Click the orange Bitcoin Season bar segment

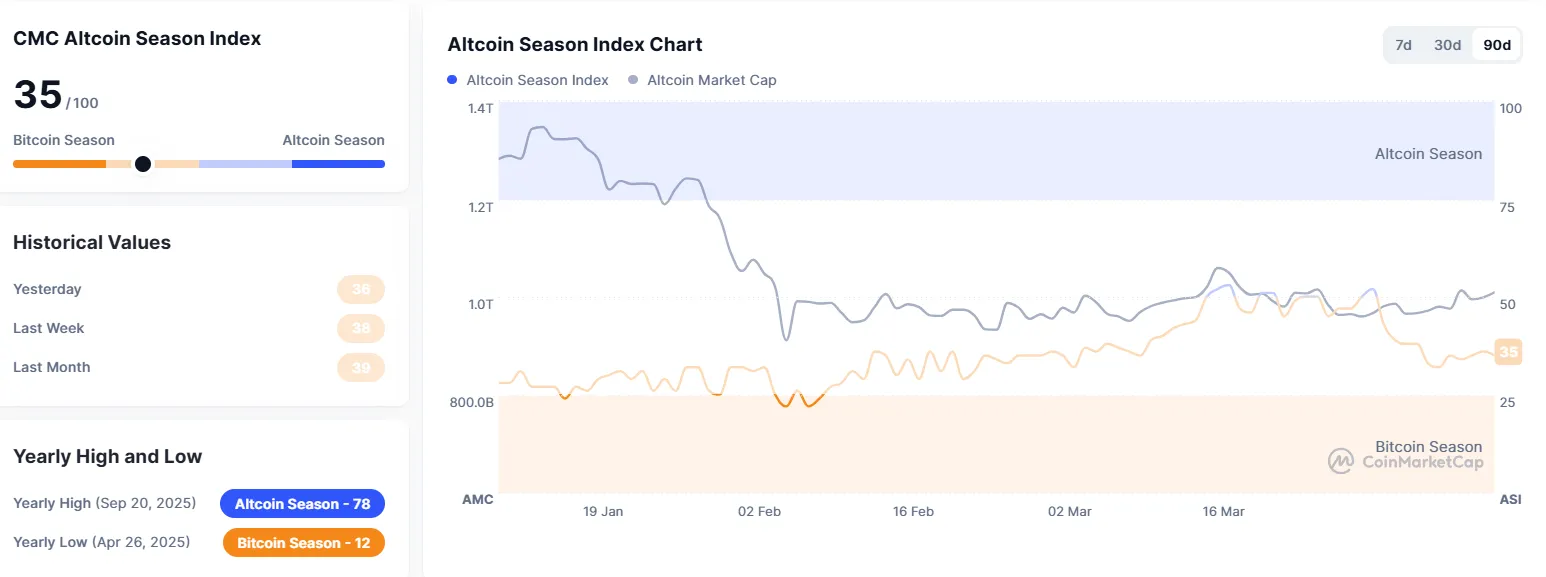(x=59, y=164)
